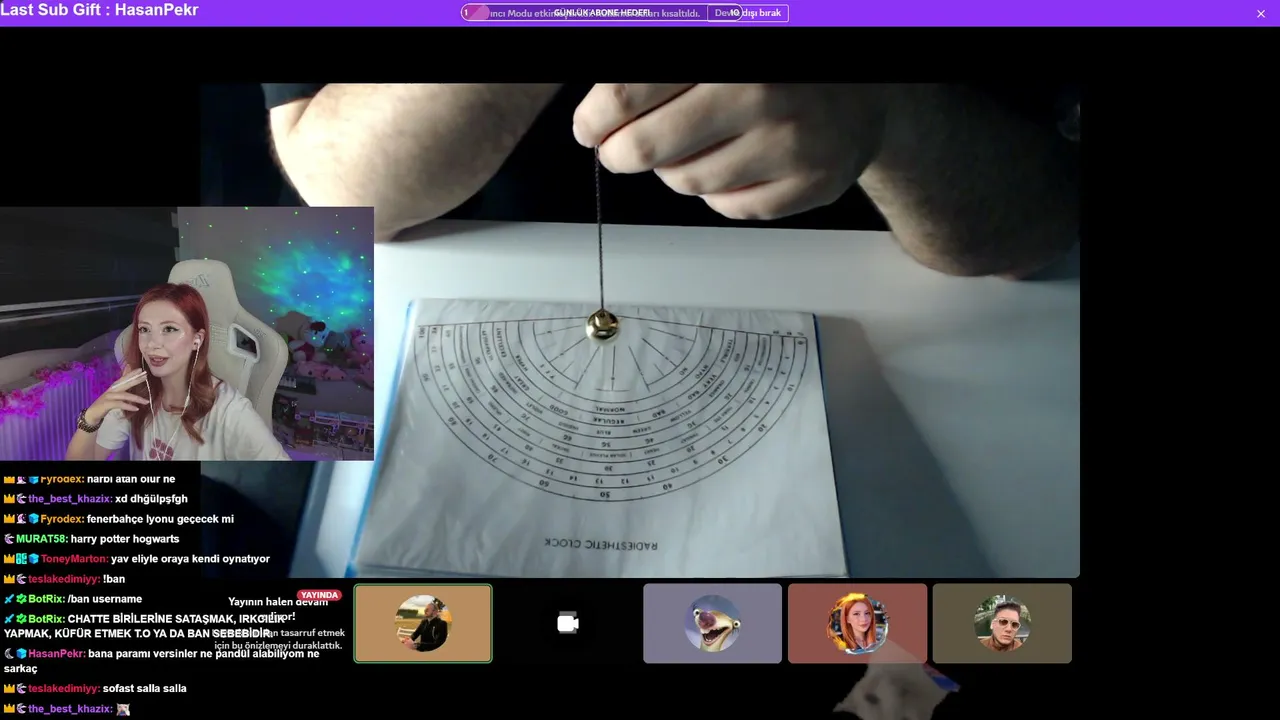This screenshot has width=1280, height=720.
Task: Open teslakedimiyy's username on the '!ban' message
Action: point(64,579)
